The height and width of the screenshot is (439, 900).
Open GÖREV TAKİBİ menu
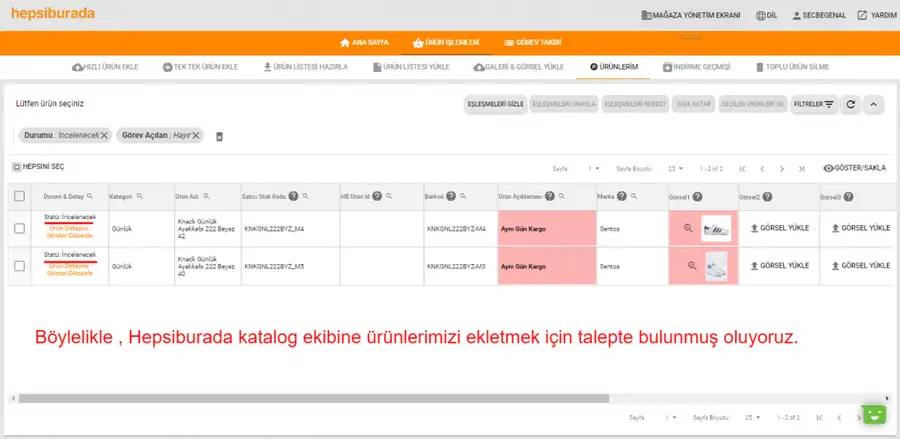pyautogui.click(x=533, y=42)
